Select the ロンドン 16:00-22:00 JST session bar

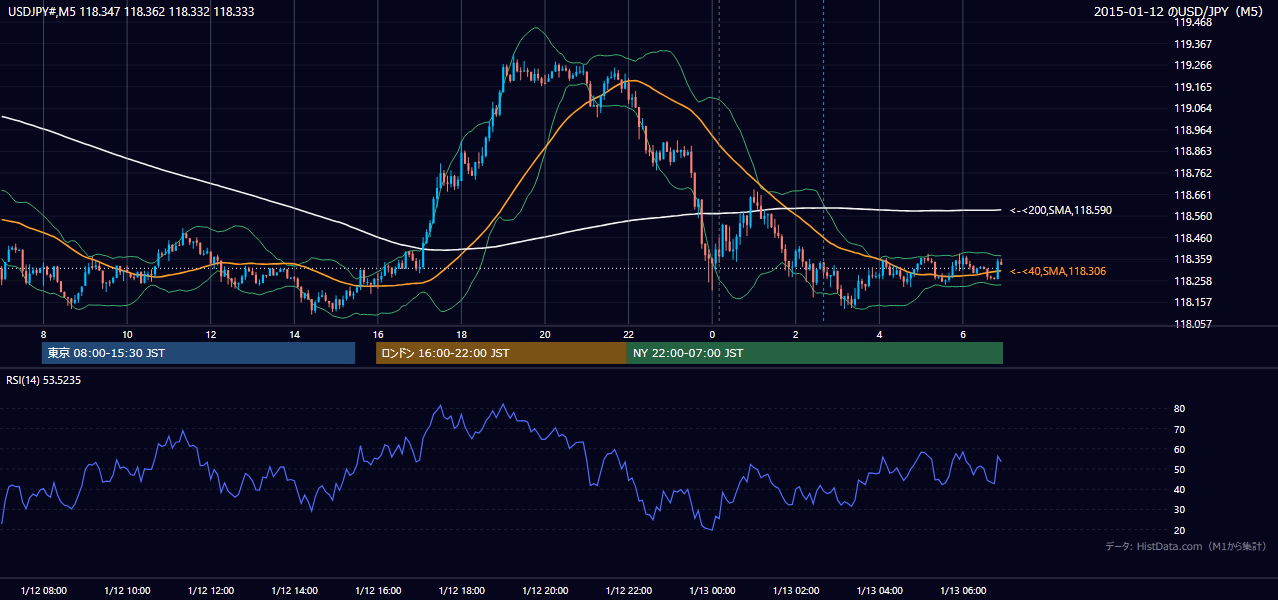coord(501,353)
